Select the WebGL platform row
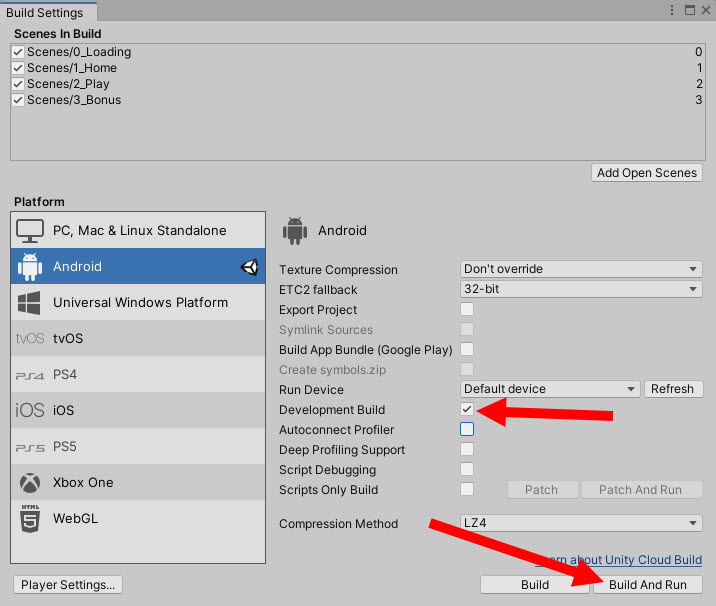The height and width of the screenshot is (606, 716). (x=138, y=519)
